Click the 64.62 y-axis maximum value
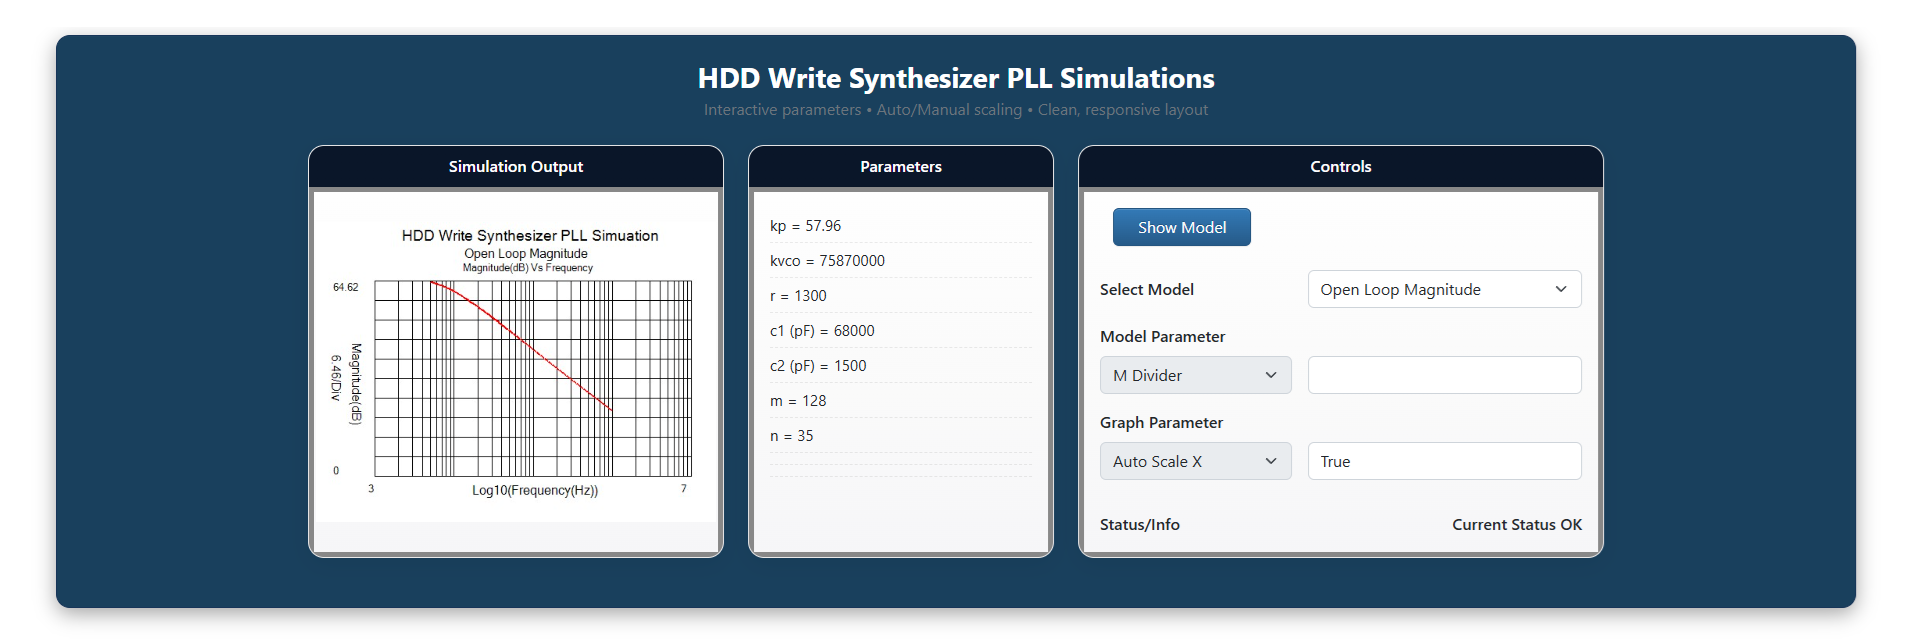 [x=345, y=287]
